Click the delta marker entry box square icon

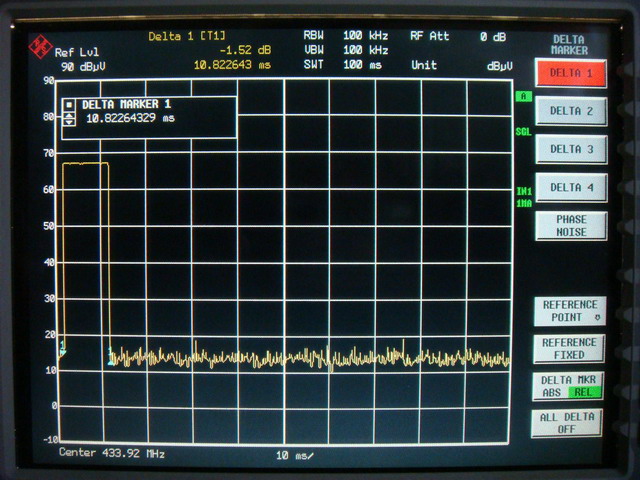click(x=69, y=105)
